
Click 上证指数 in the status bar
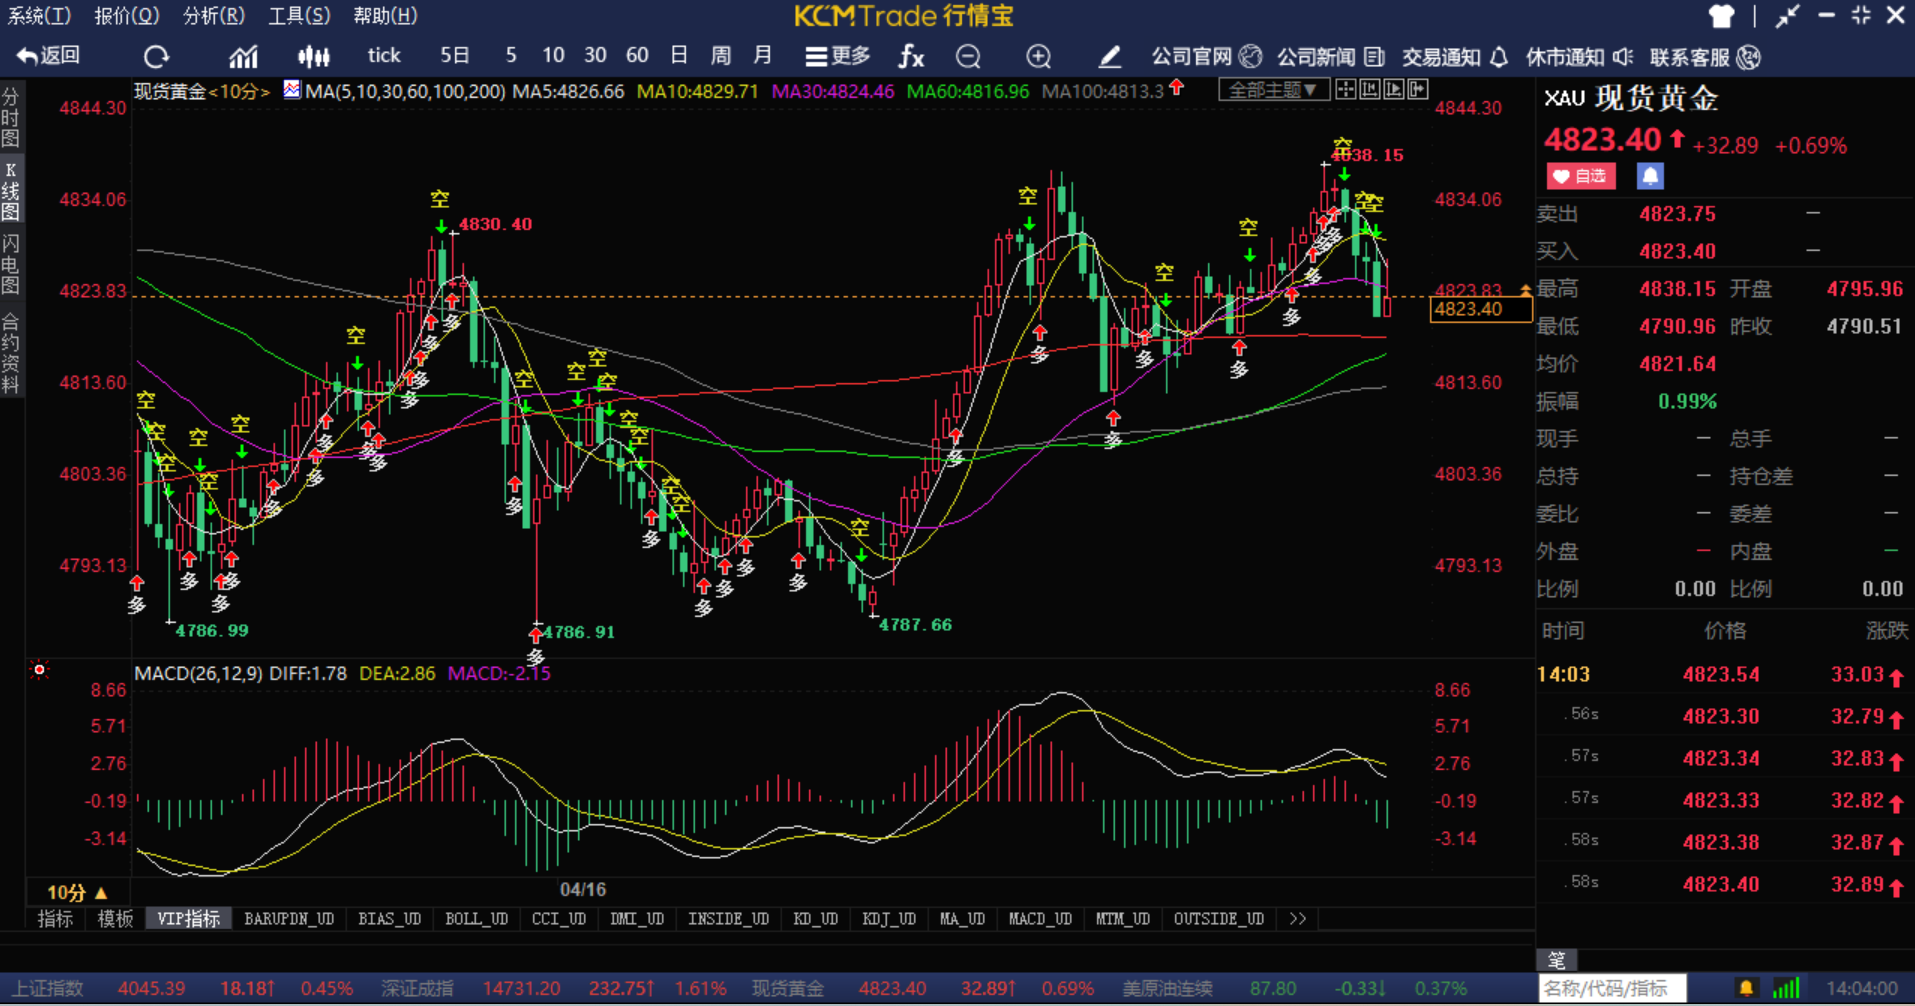(47, 989)
